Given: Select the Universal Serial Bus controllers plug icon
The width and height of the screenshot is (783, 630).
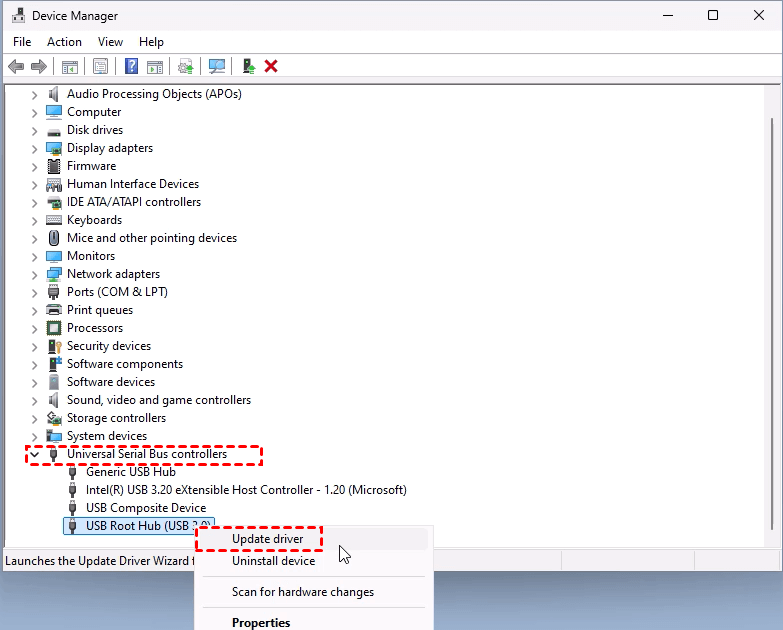Looking at the screenshot, I should tap(53, 454).
